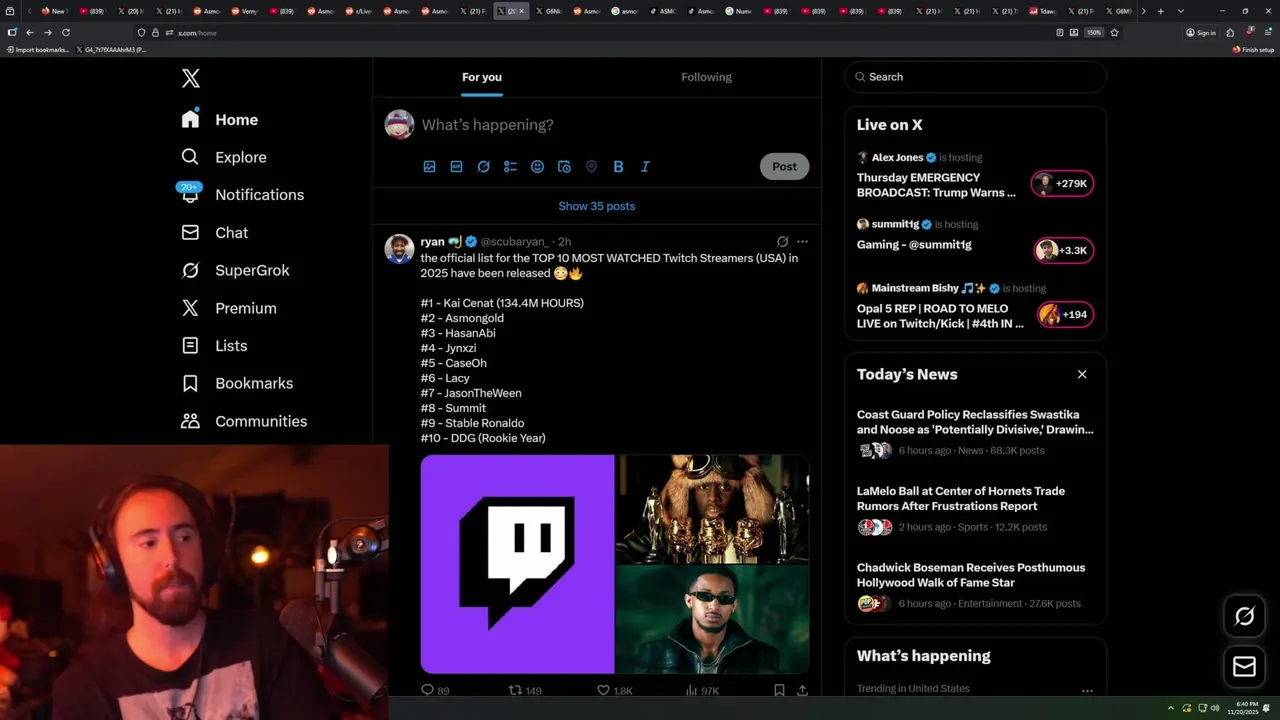Viewport: 1280px width, 720px height.
Task: Switch to the For you tab
Action: point(482,77)
